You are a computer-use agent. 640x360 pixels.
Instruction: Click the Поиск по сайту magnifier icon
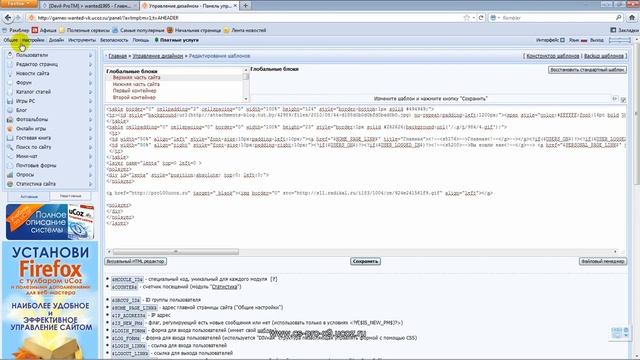pyautogui.click(x=10, y=147)
